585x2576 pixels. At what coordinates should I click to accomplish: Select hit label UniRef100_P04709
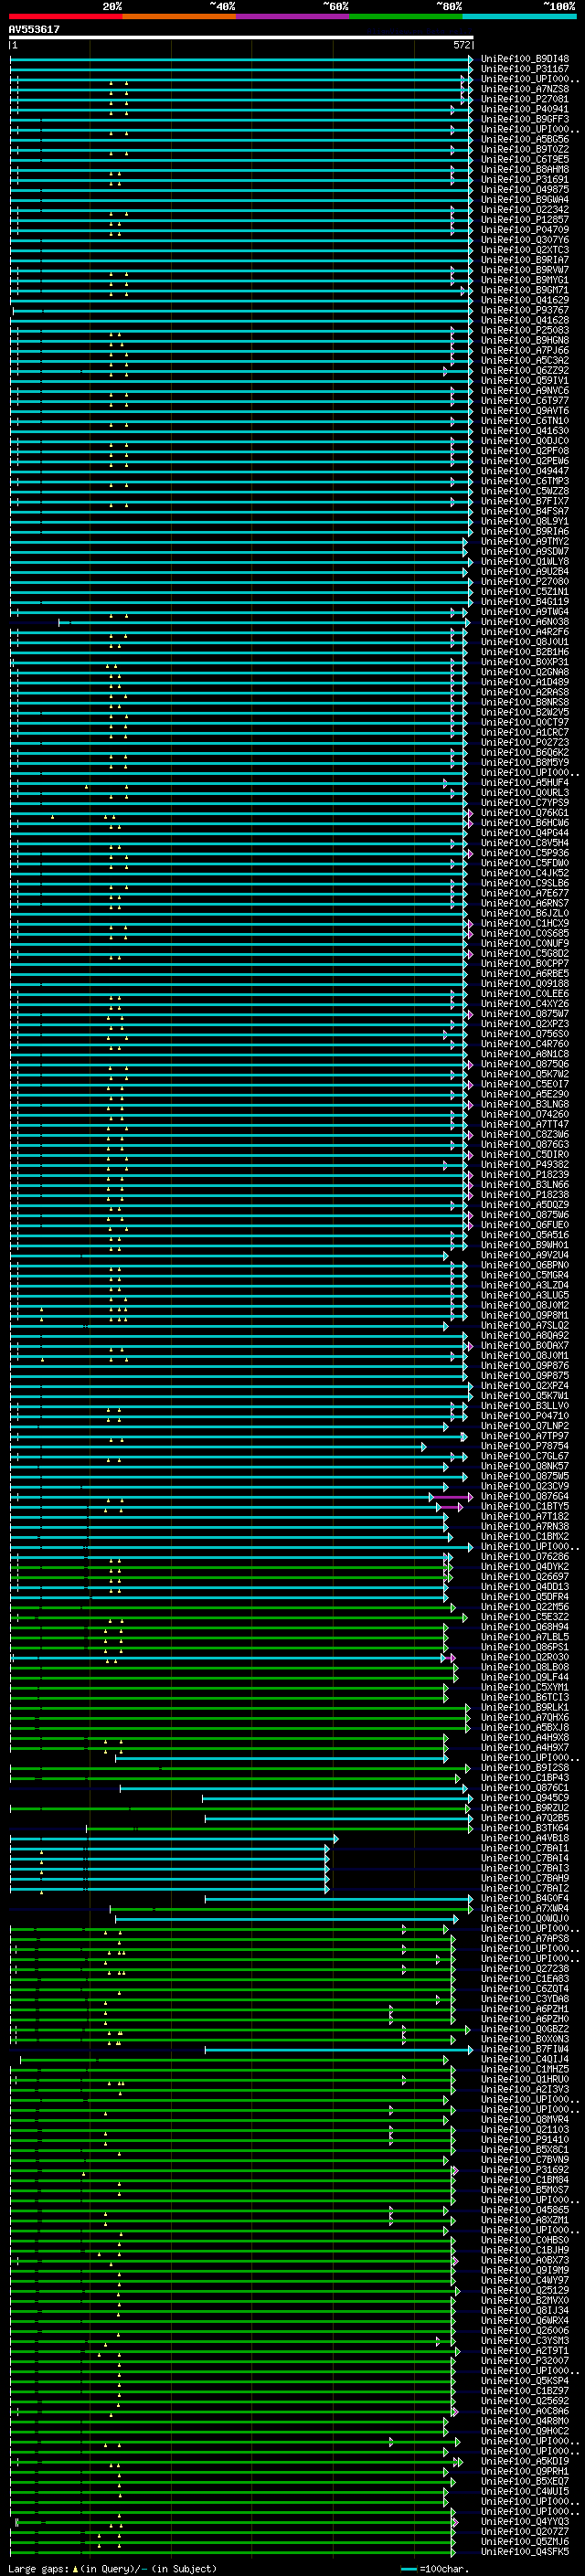pos(525,229)
